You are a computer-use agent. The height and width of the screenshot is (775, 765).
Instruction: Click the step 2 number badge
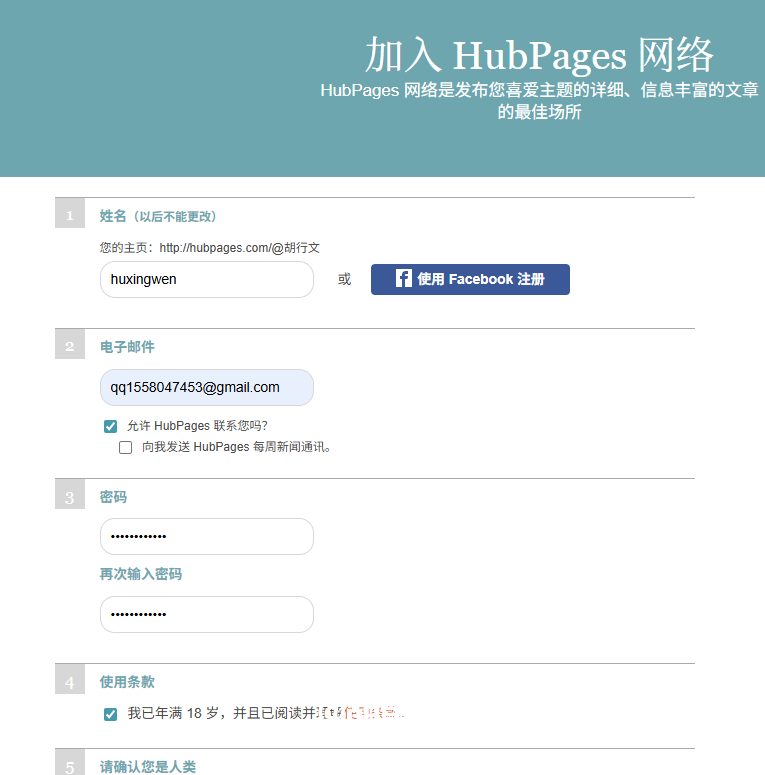tap(69, 347)
